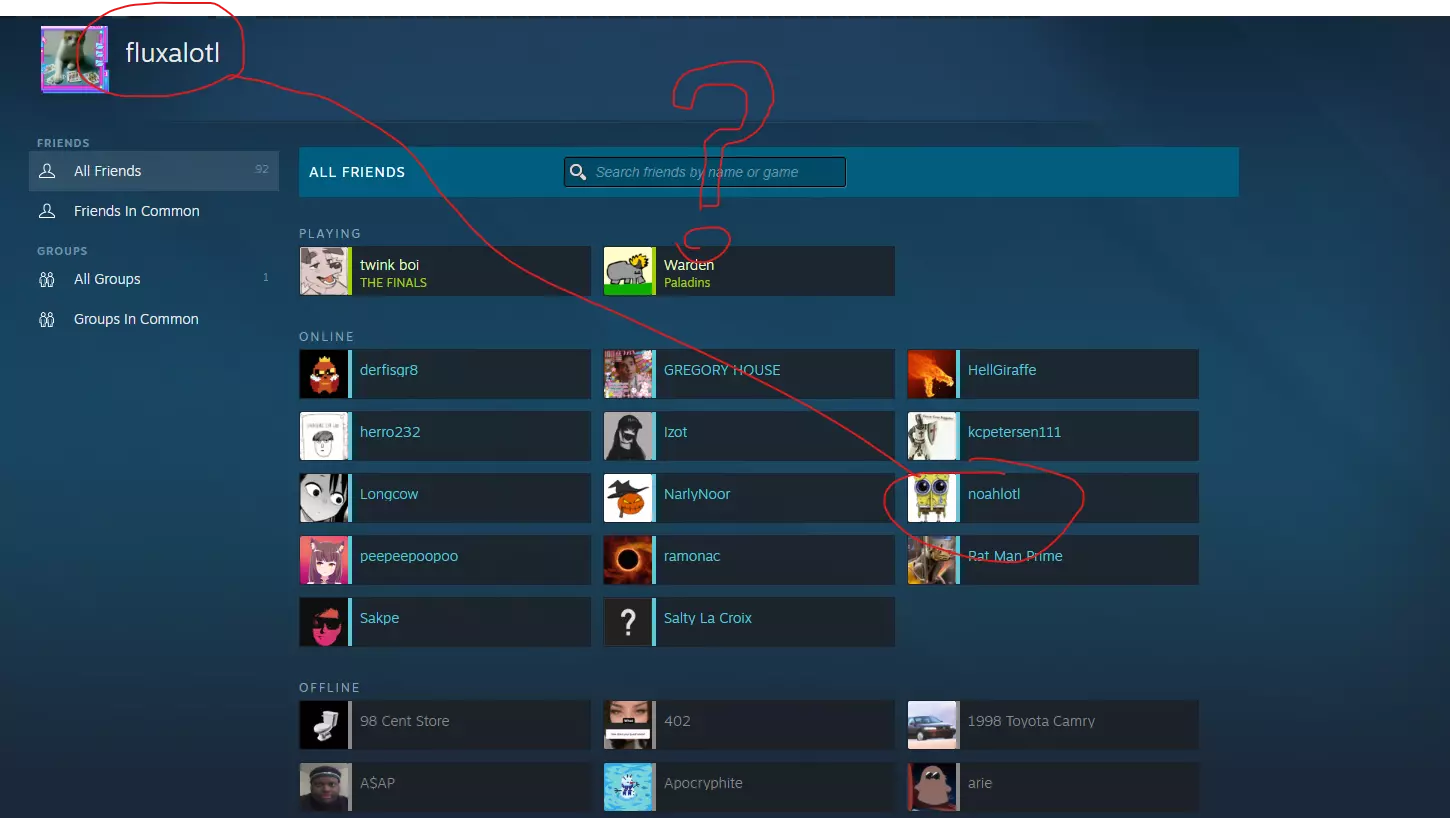Viewport: 1450px width, 818px height.
Task: Select ramonac name text
Action: point(692,556)
